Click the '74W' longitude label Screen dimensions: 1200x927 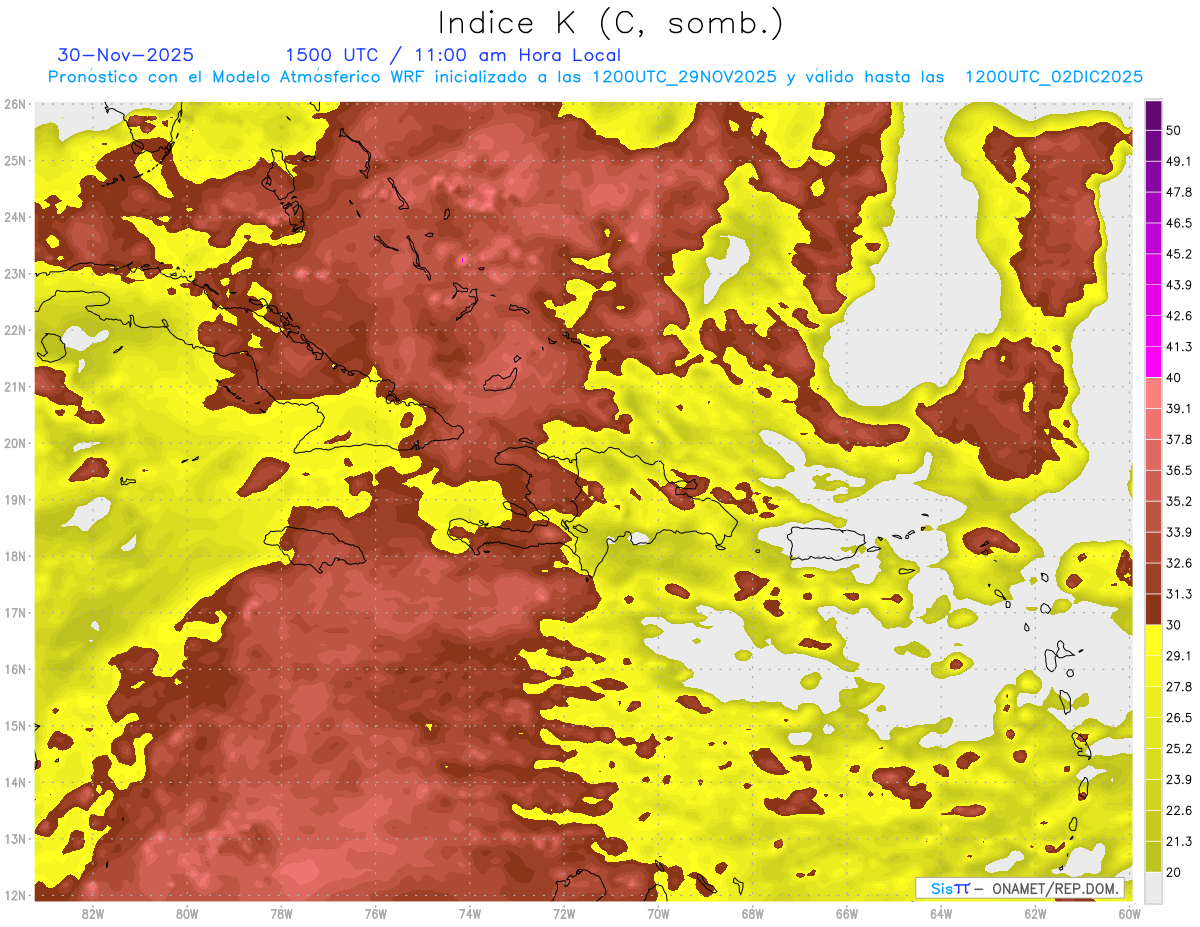[470, 914]
